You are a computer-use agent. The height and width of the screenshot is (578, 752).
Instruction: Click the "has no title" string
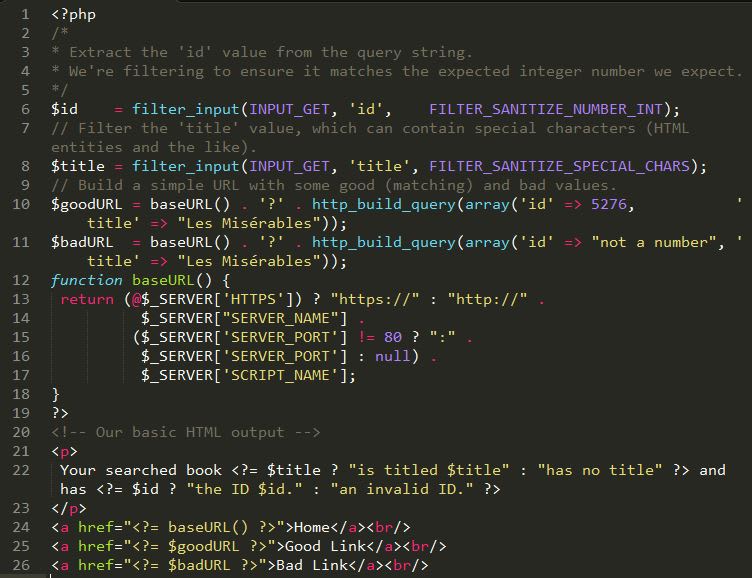(599, 471)
